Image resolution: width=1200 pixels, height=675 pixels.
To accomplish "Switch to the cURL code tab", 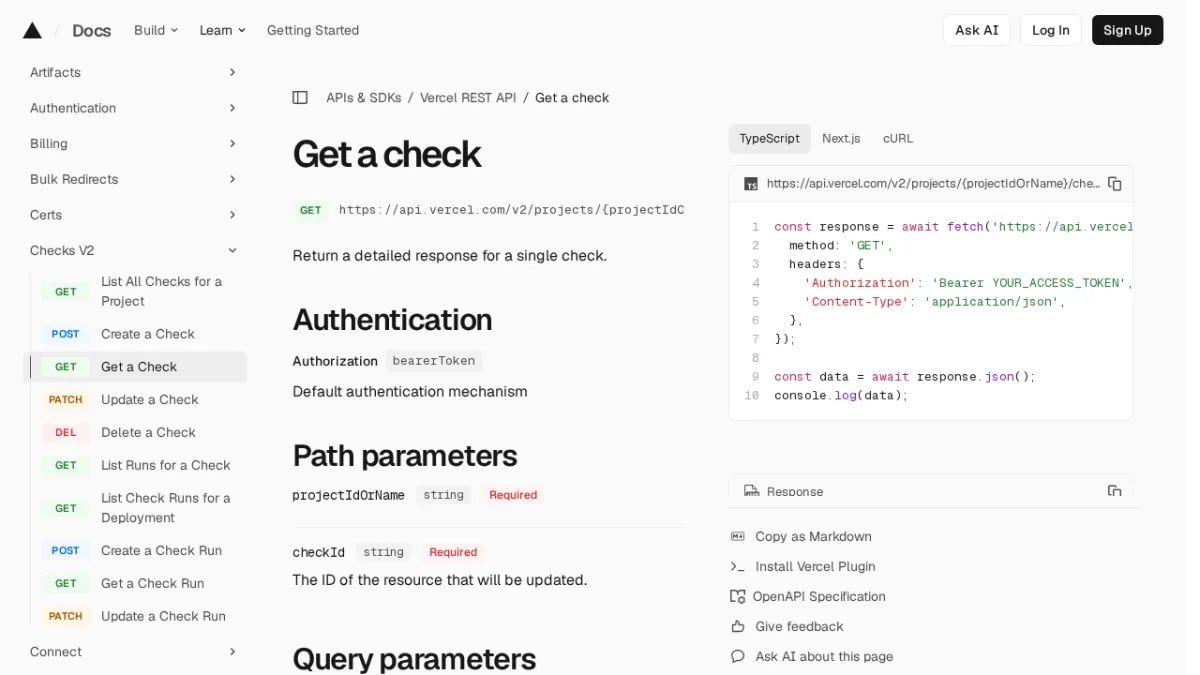I will (897, 138).
